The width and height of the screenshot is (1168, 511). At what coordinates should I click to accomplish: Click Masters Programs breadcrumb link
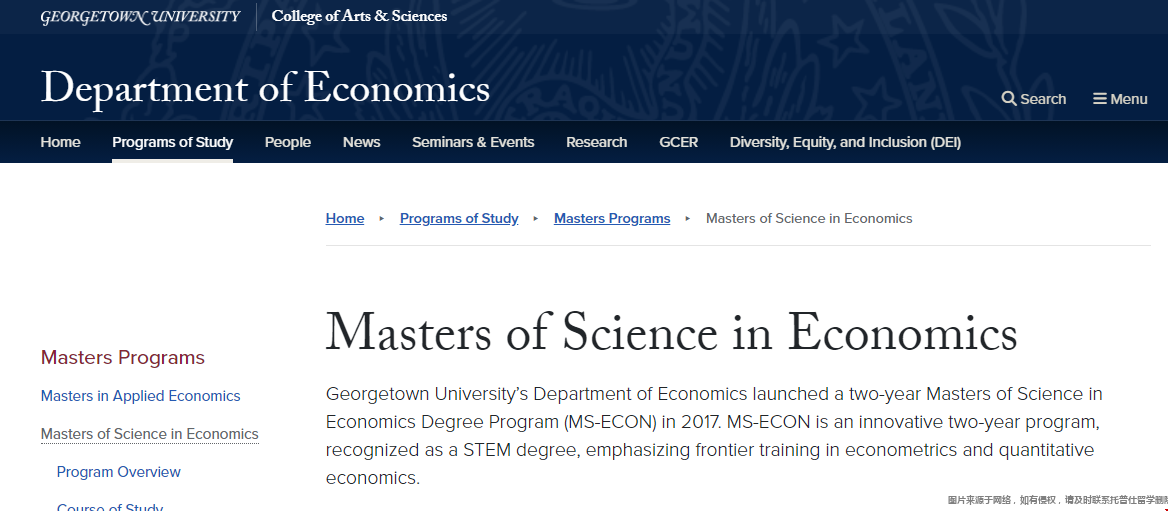[612, 218]
